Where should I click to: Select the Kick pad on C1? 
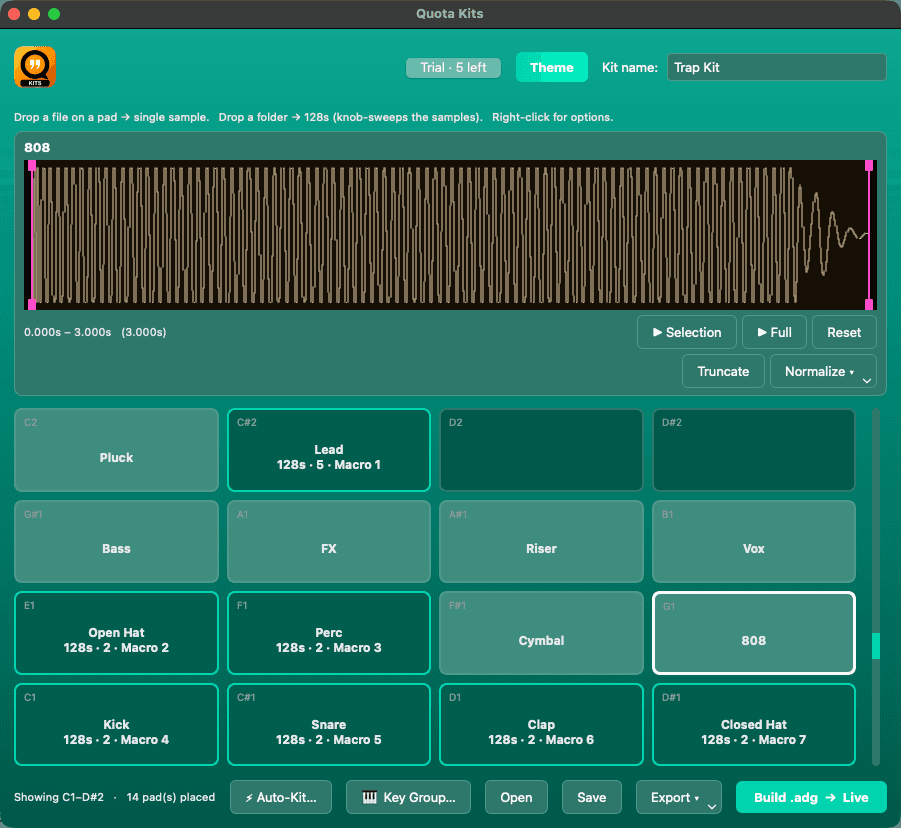point(117,725)
